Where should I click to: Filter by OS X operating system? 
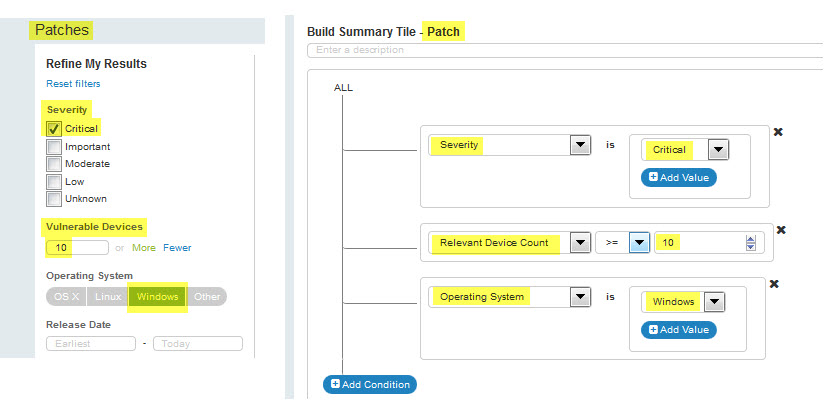[66, 296]
